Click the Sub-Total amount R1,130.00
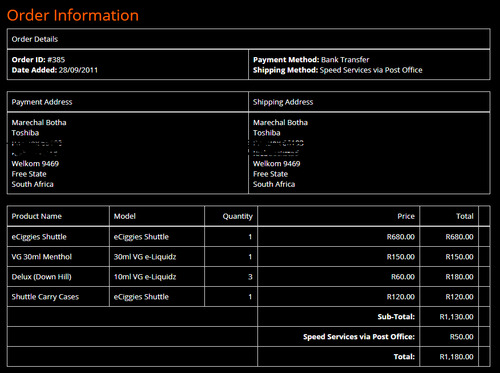The width and height of the screenshot is (500, 373). click(x=456, y=317)
